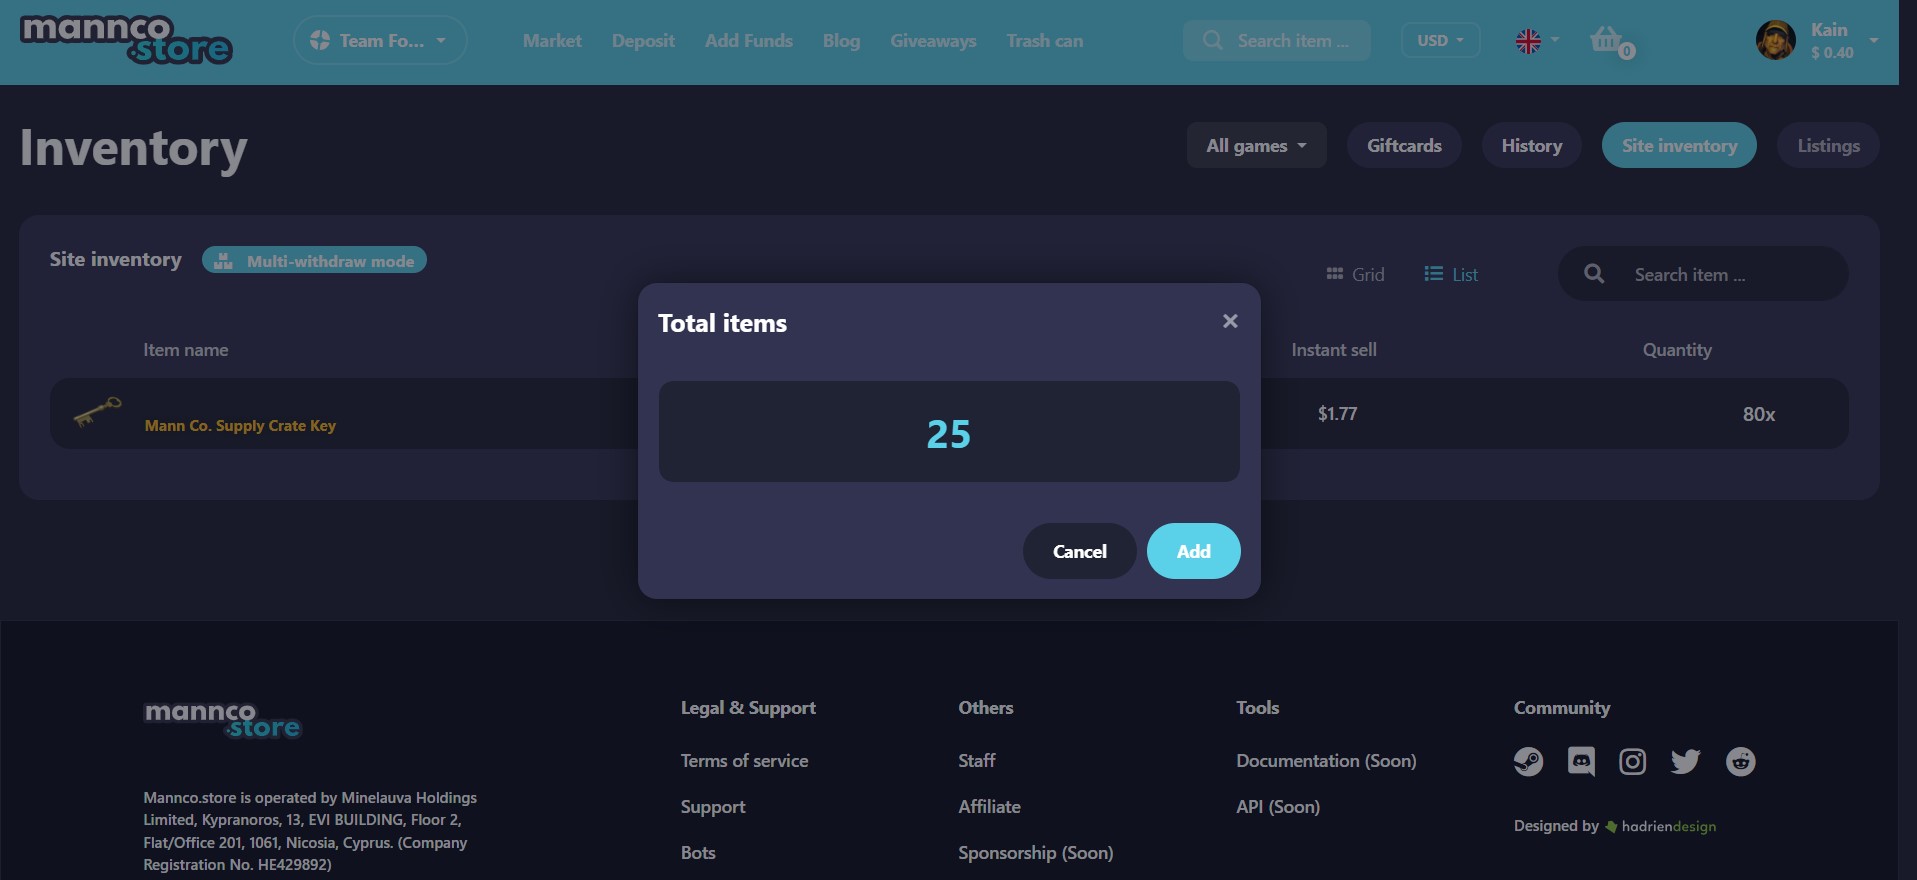1917x880 pixels.
Task: Open the Support footer link
Action: (x=713, y=807)
